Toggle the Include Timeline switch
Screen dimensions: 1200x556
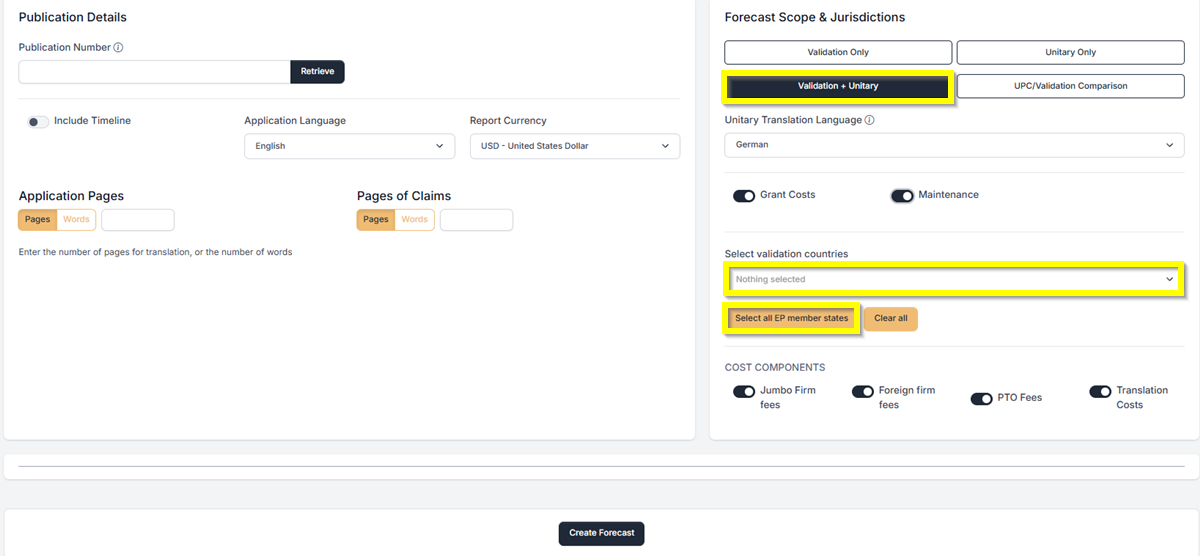38,122
